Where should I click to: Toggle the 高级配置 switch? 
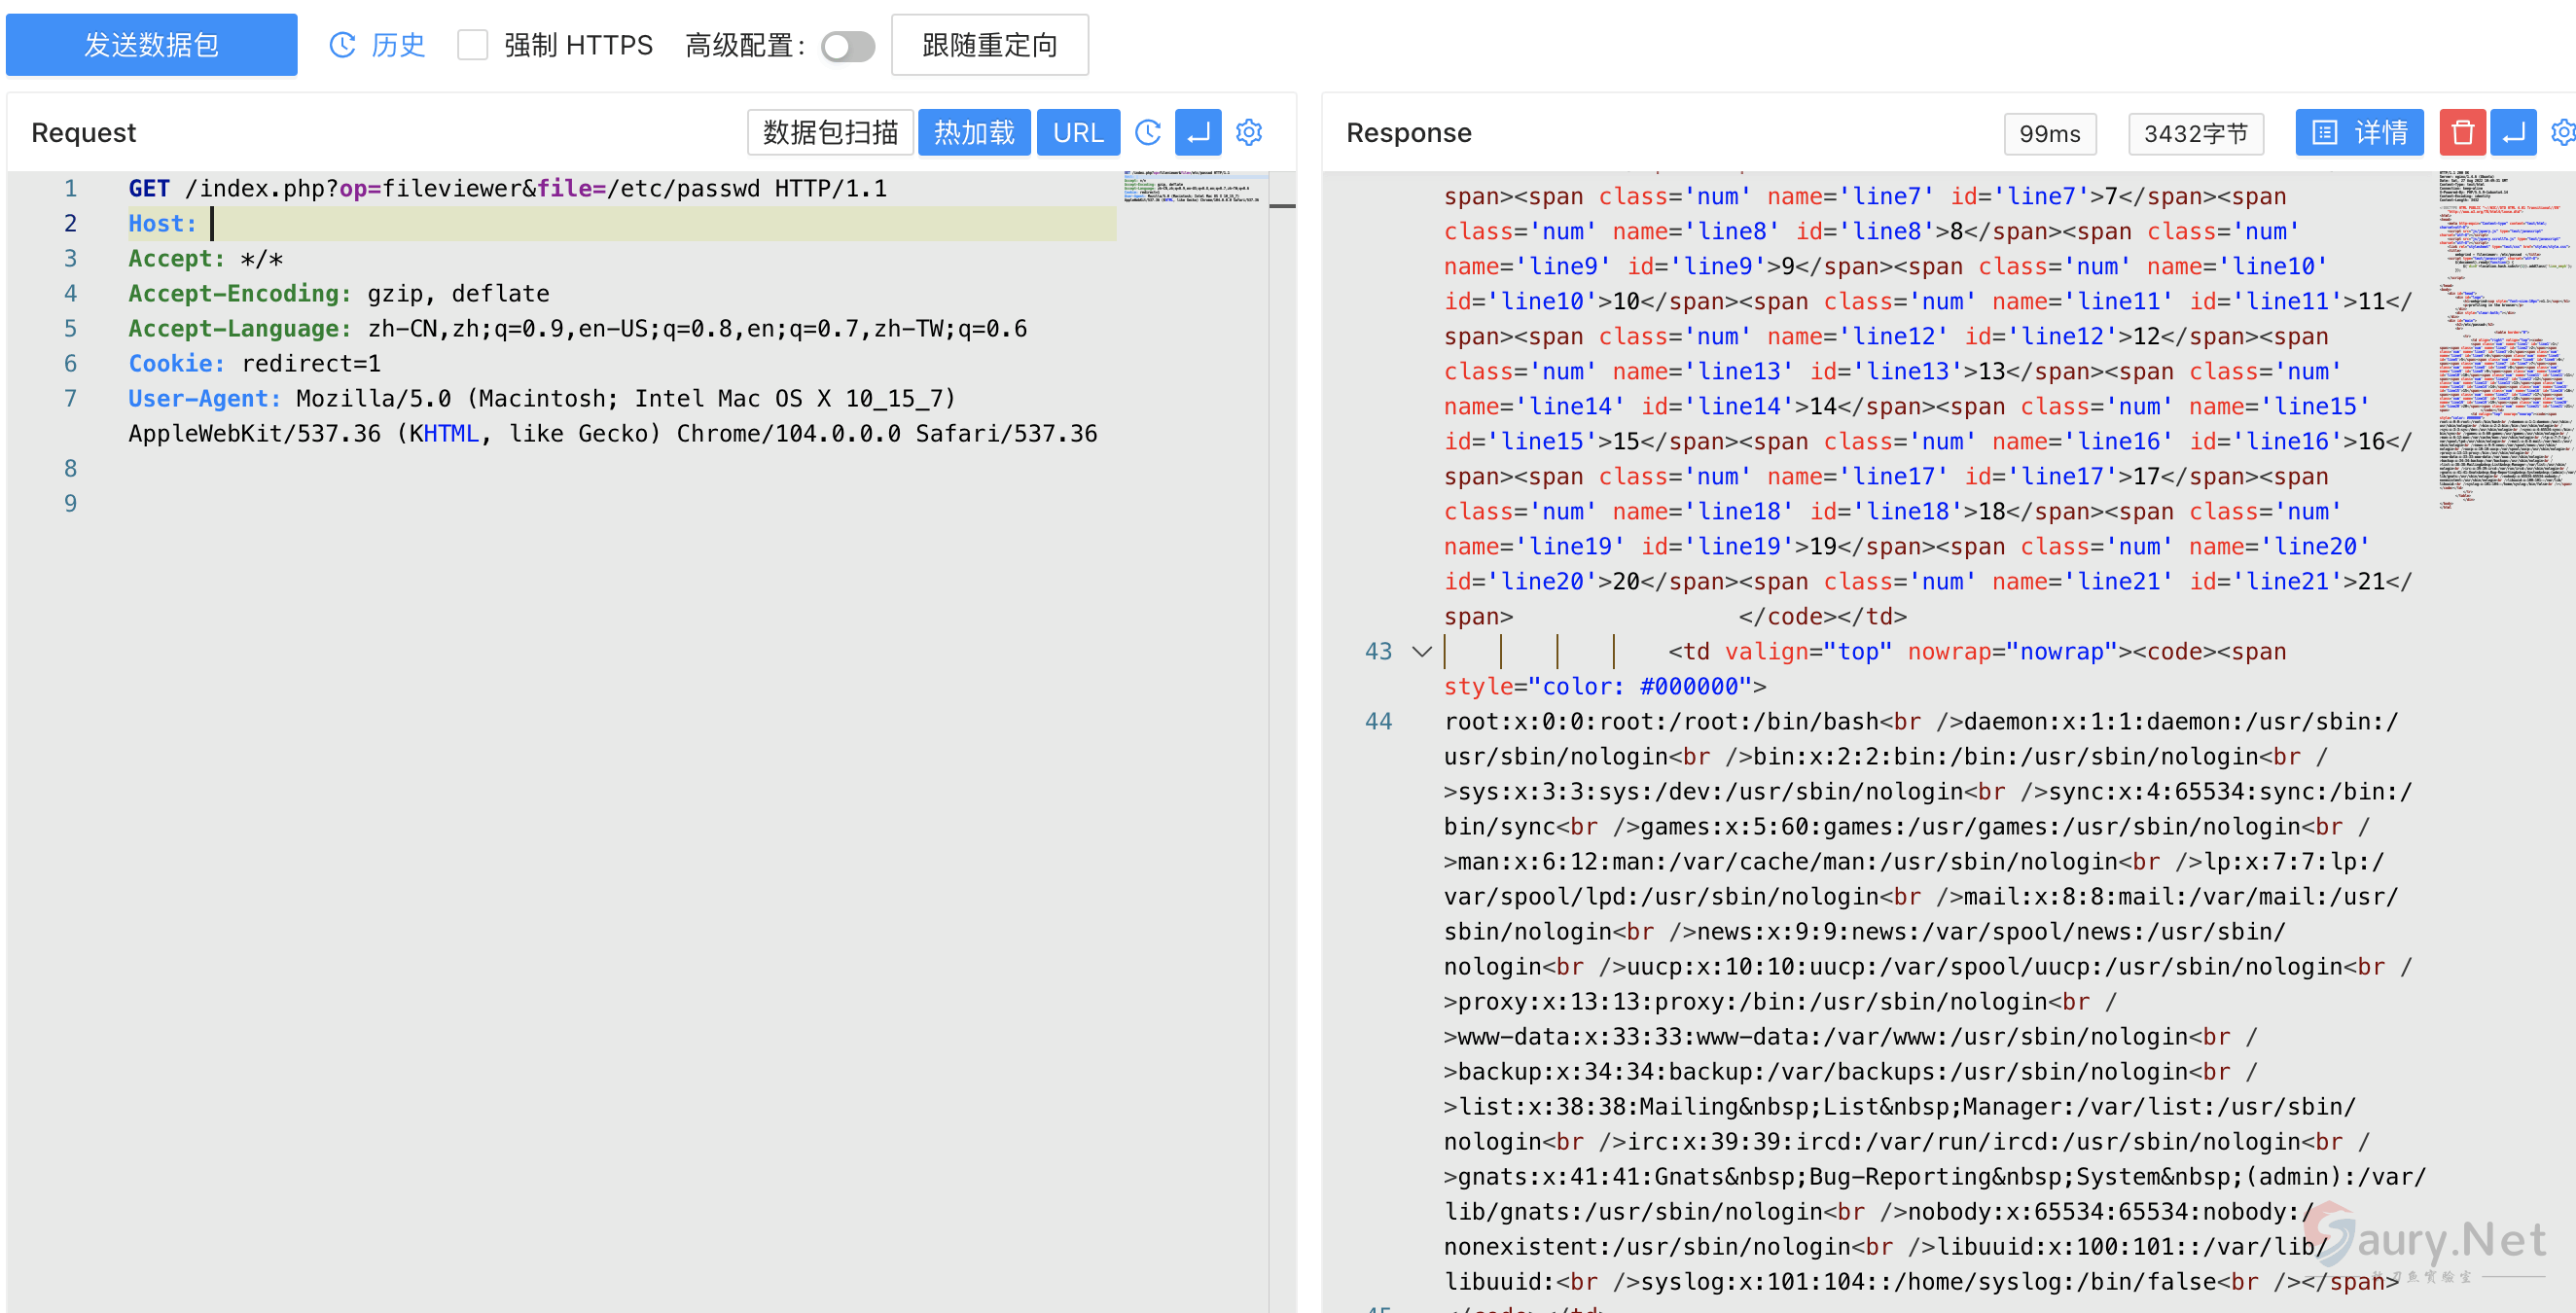(847, 46)
